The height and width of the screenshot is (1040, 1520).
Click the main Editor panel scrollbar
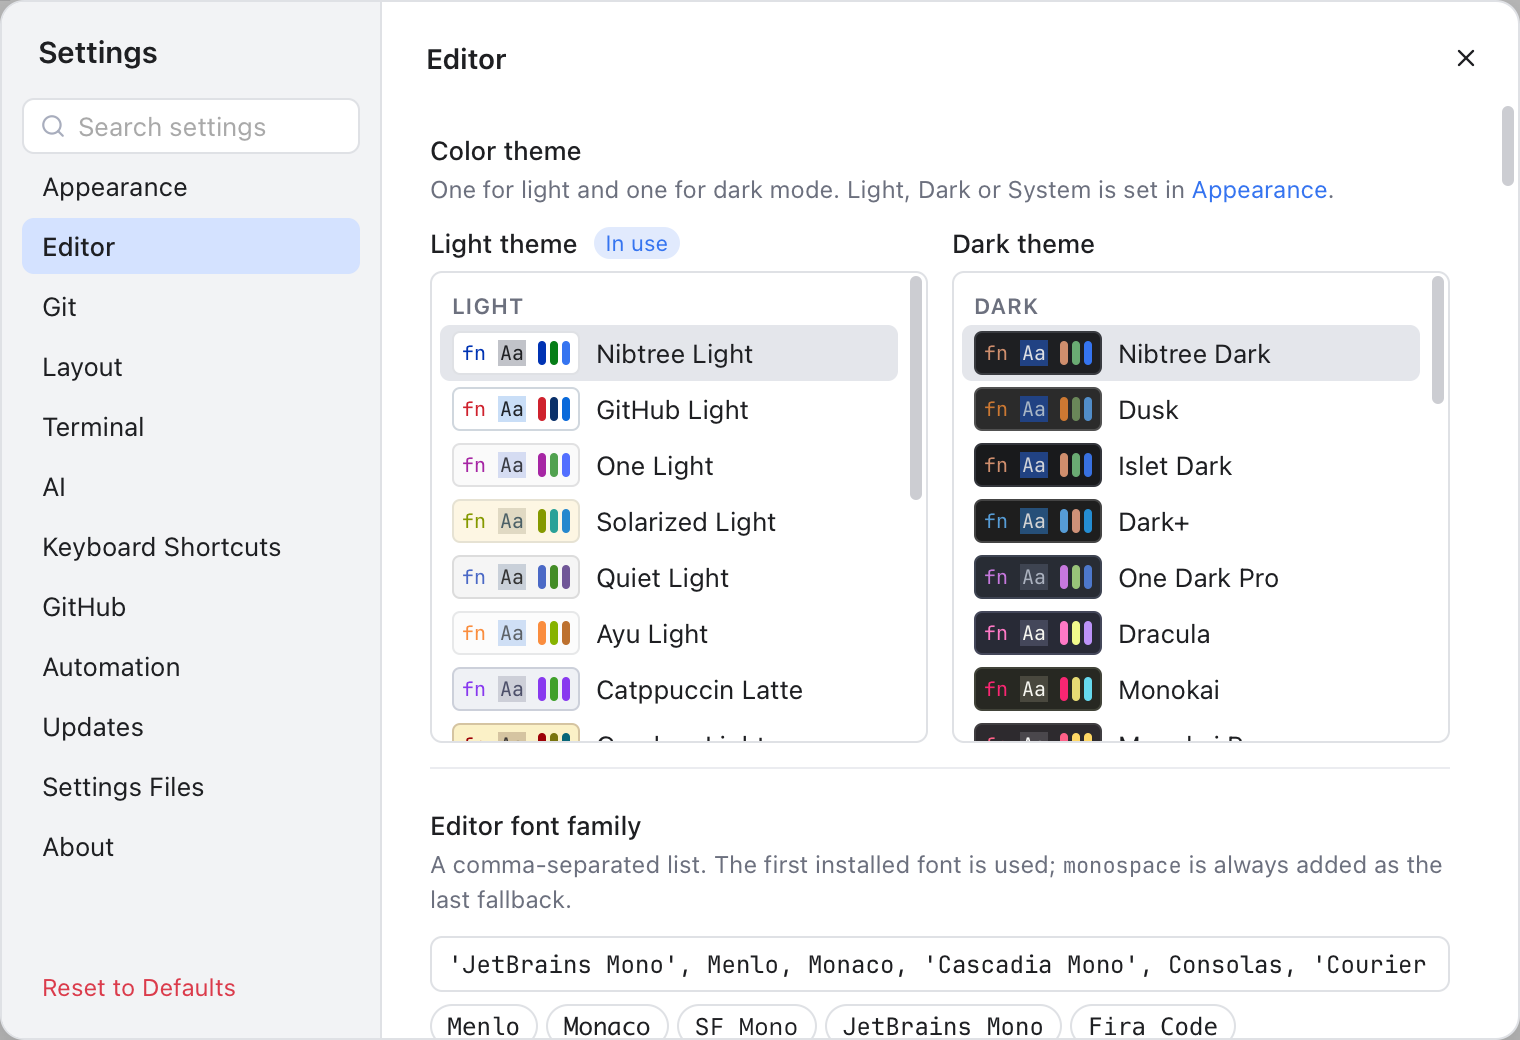(x=1508, y=146)
